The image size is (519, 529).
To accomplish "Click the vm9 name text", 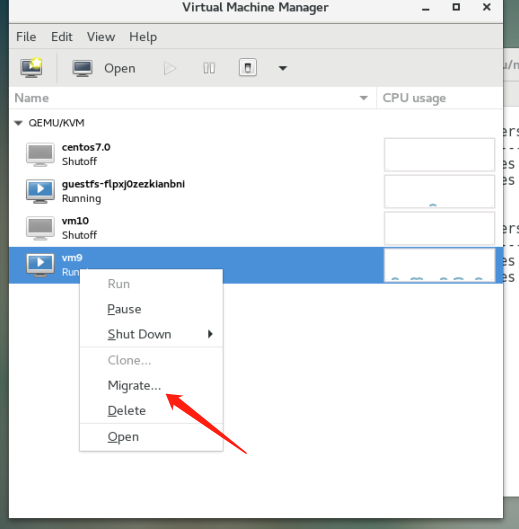I will click(x=72, y=258).
